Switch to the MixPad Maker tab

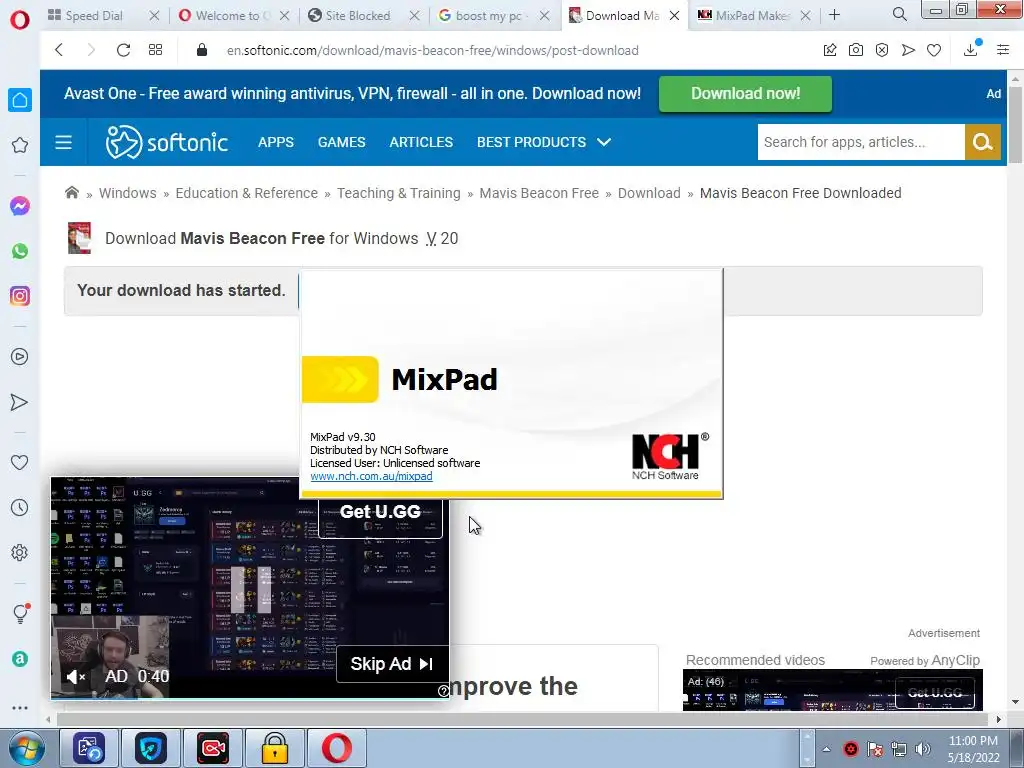752,16
